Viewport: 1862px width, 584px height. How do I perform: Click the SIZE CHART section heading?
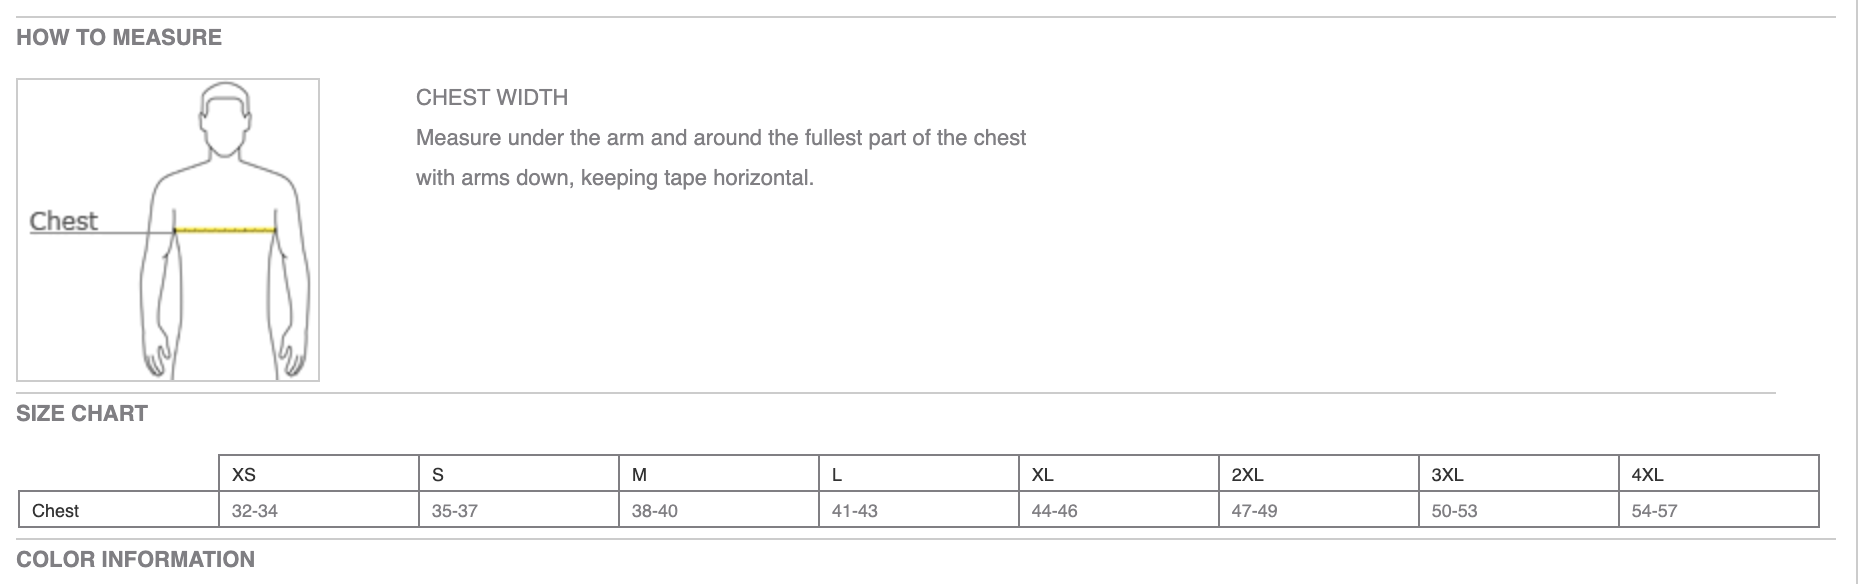[82, 414]
